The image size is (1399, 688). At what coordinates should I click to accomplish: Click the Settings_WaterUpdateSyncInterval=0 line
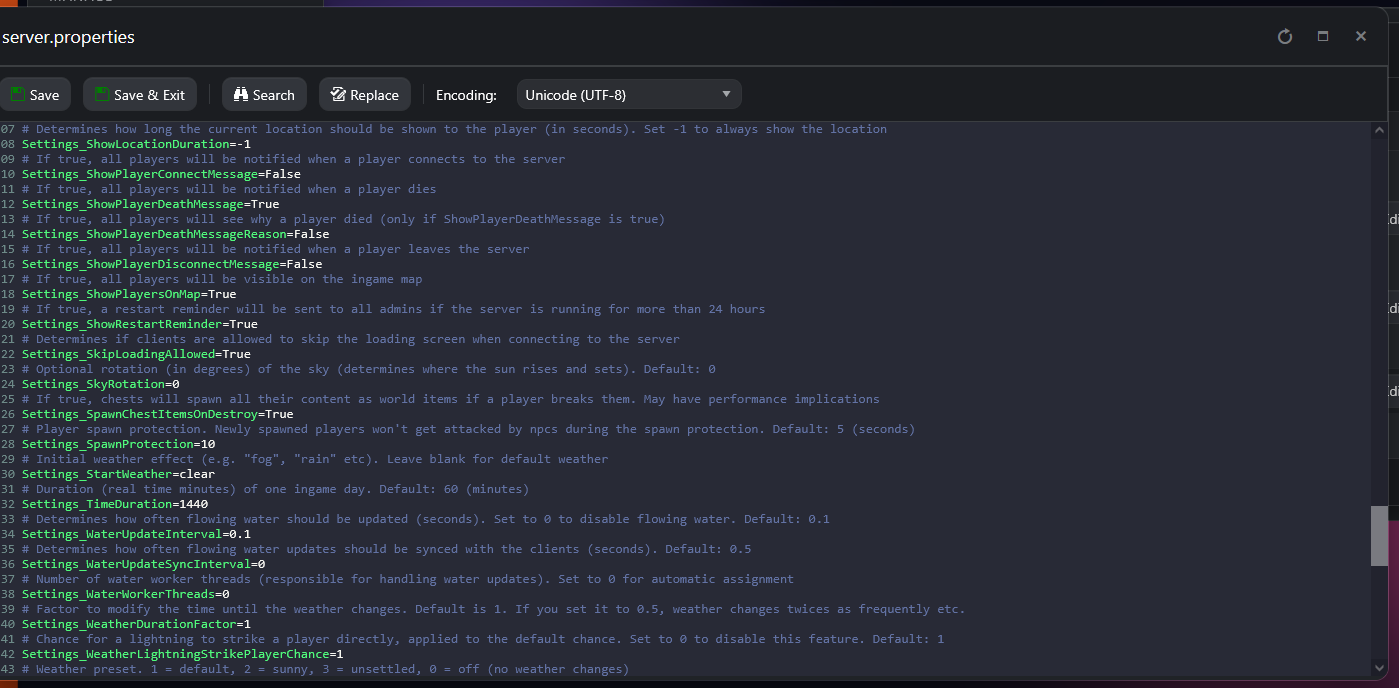coord(143,564)
